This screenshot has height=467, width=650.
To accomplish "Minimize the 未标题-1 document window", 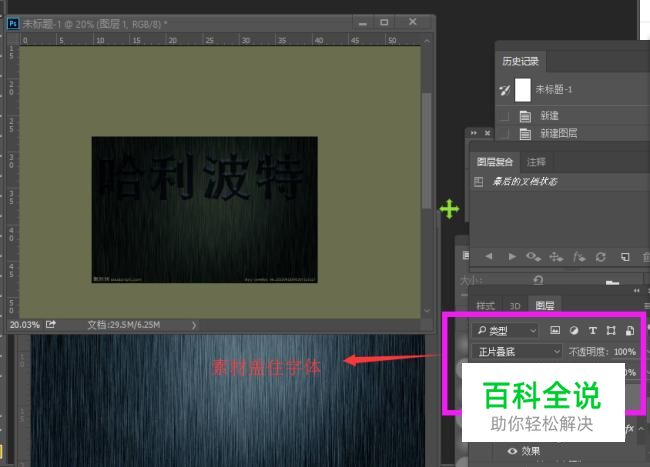I will (363, 23).
